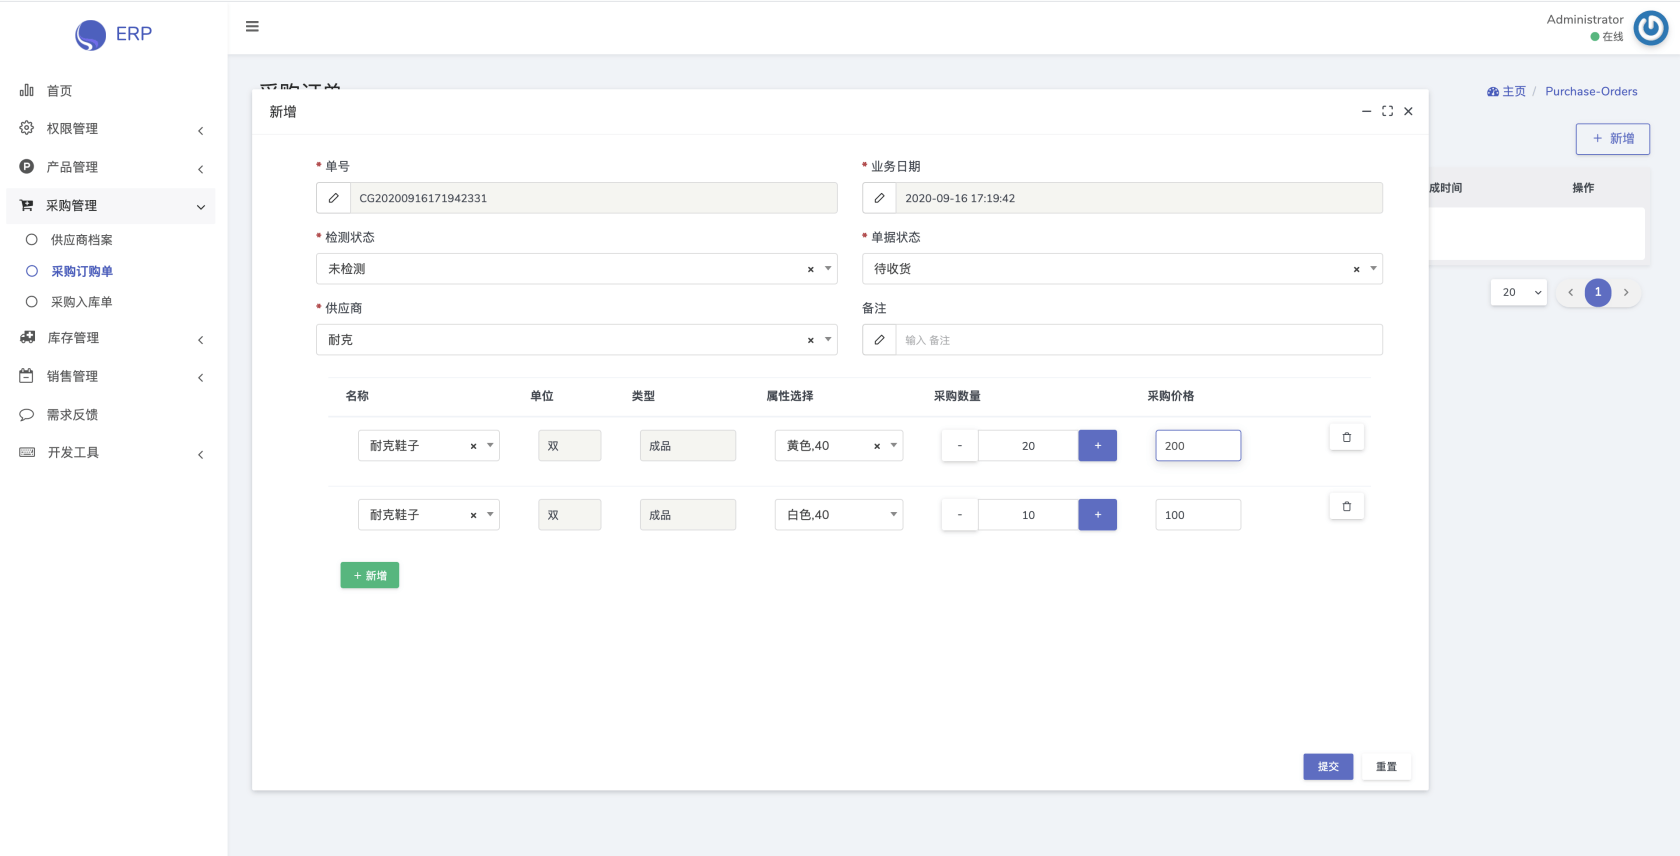Expand the 权限管理 menu

[x=110, y=129]
